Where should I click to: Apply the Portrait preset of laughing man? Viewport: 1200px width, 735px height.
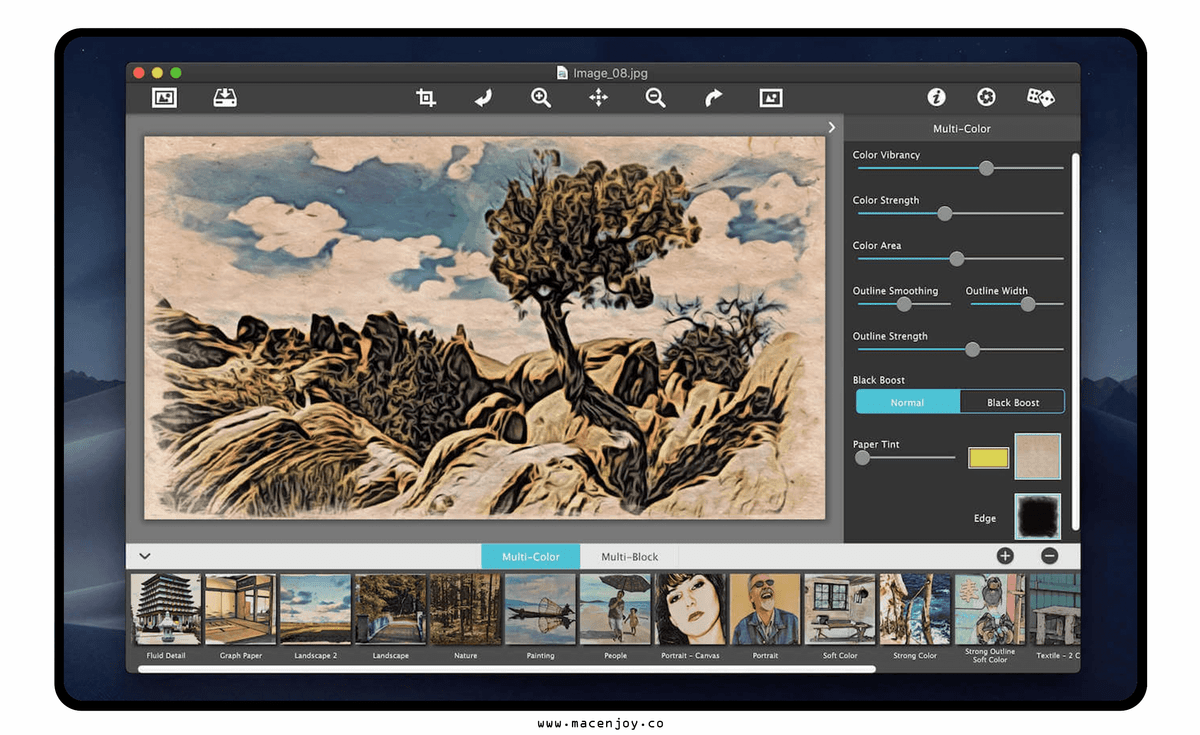tap(766, 609)
